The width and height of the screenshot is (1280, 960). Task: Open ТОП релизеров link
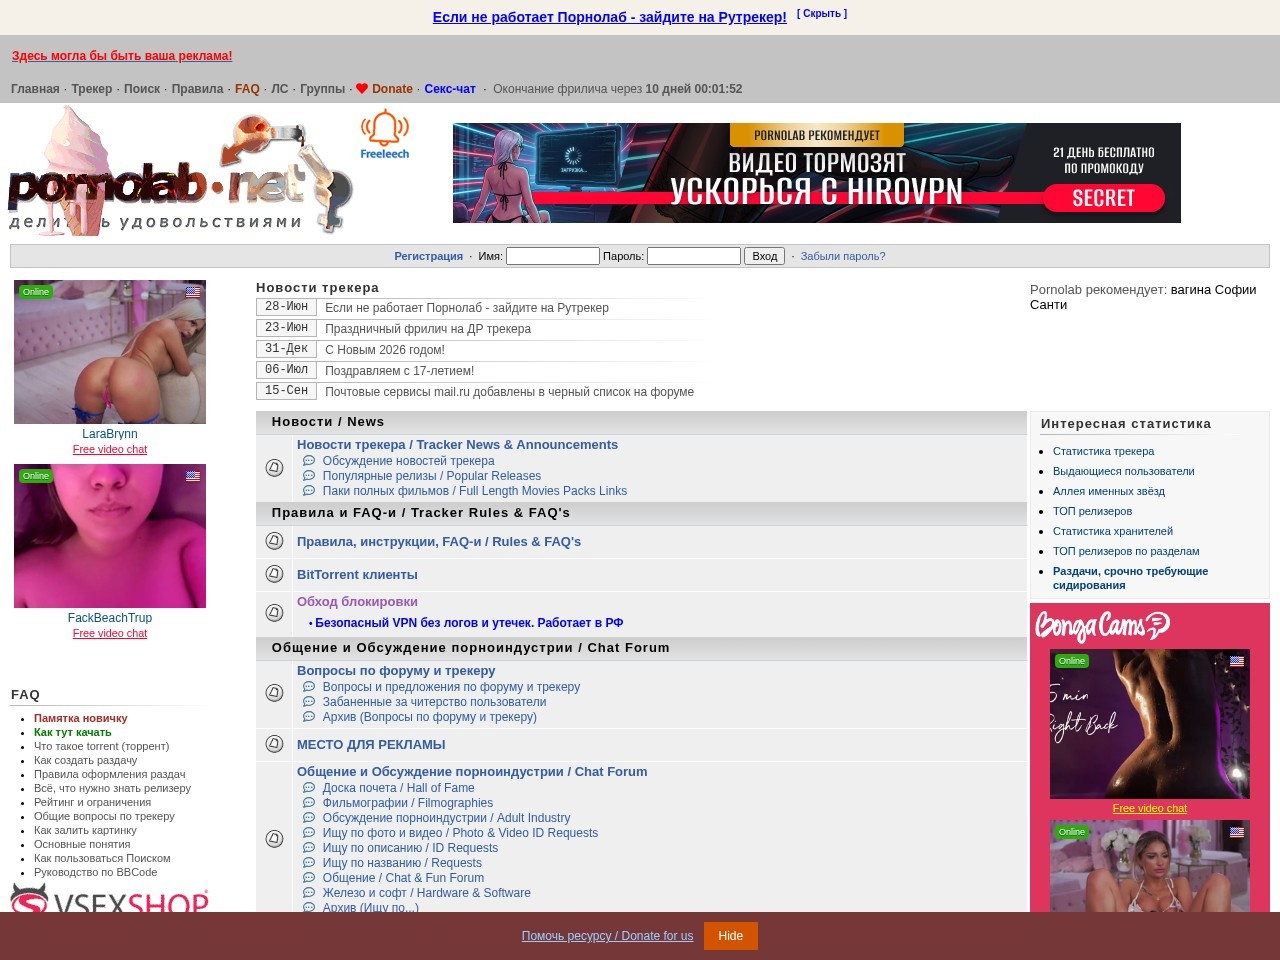1092,511
